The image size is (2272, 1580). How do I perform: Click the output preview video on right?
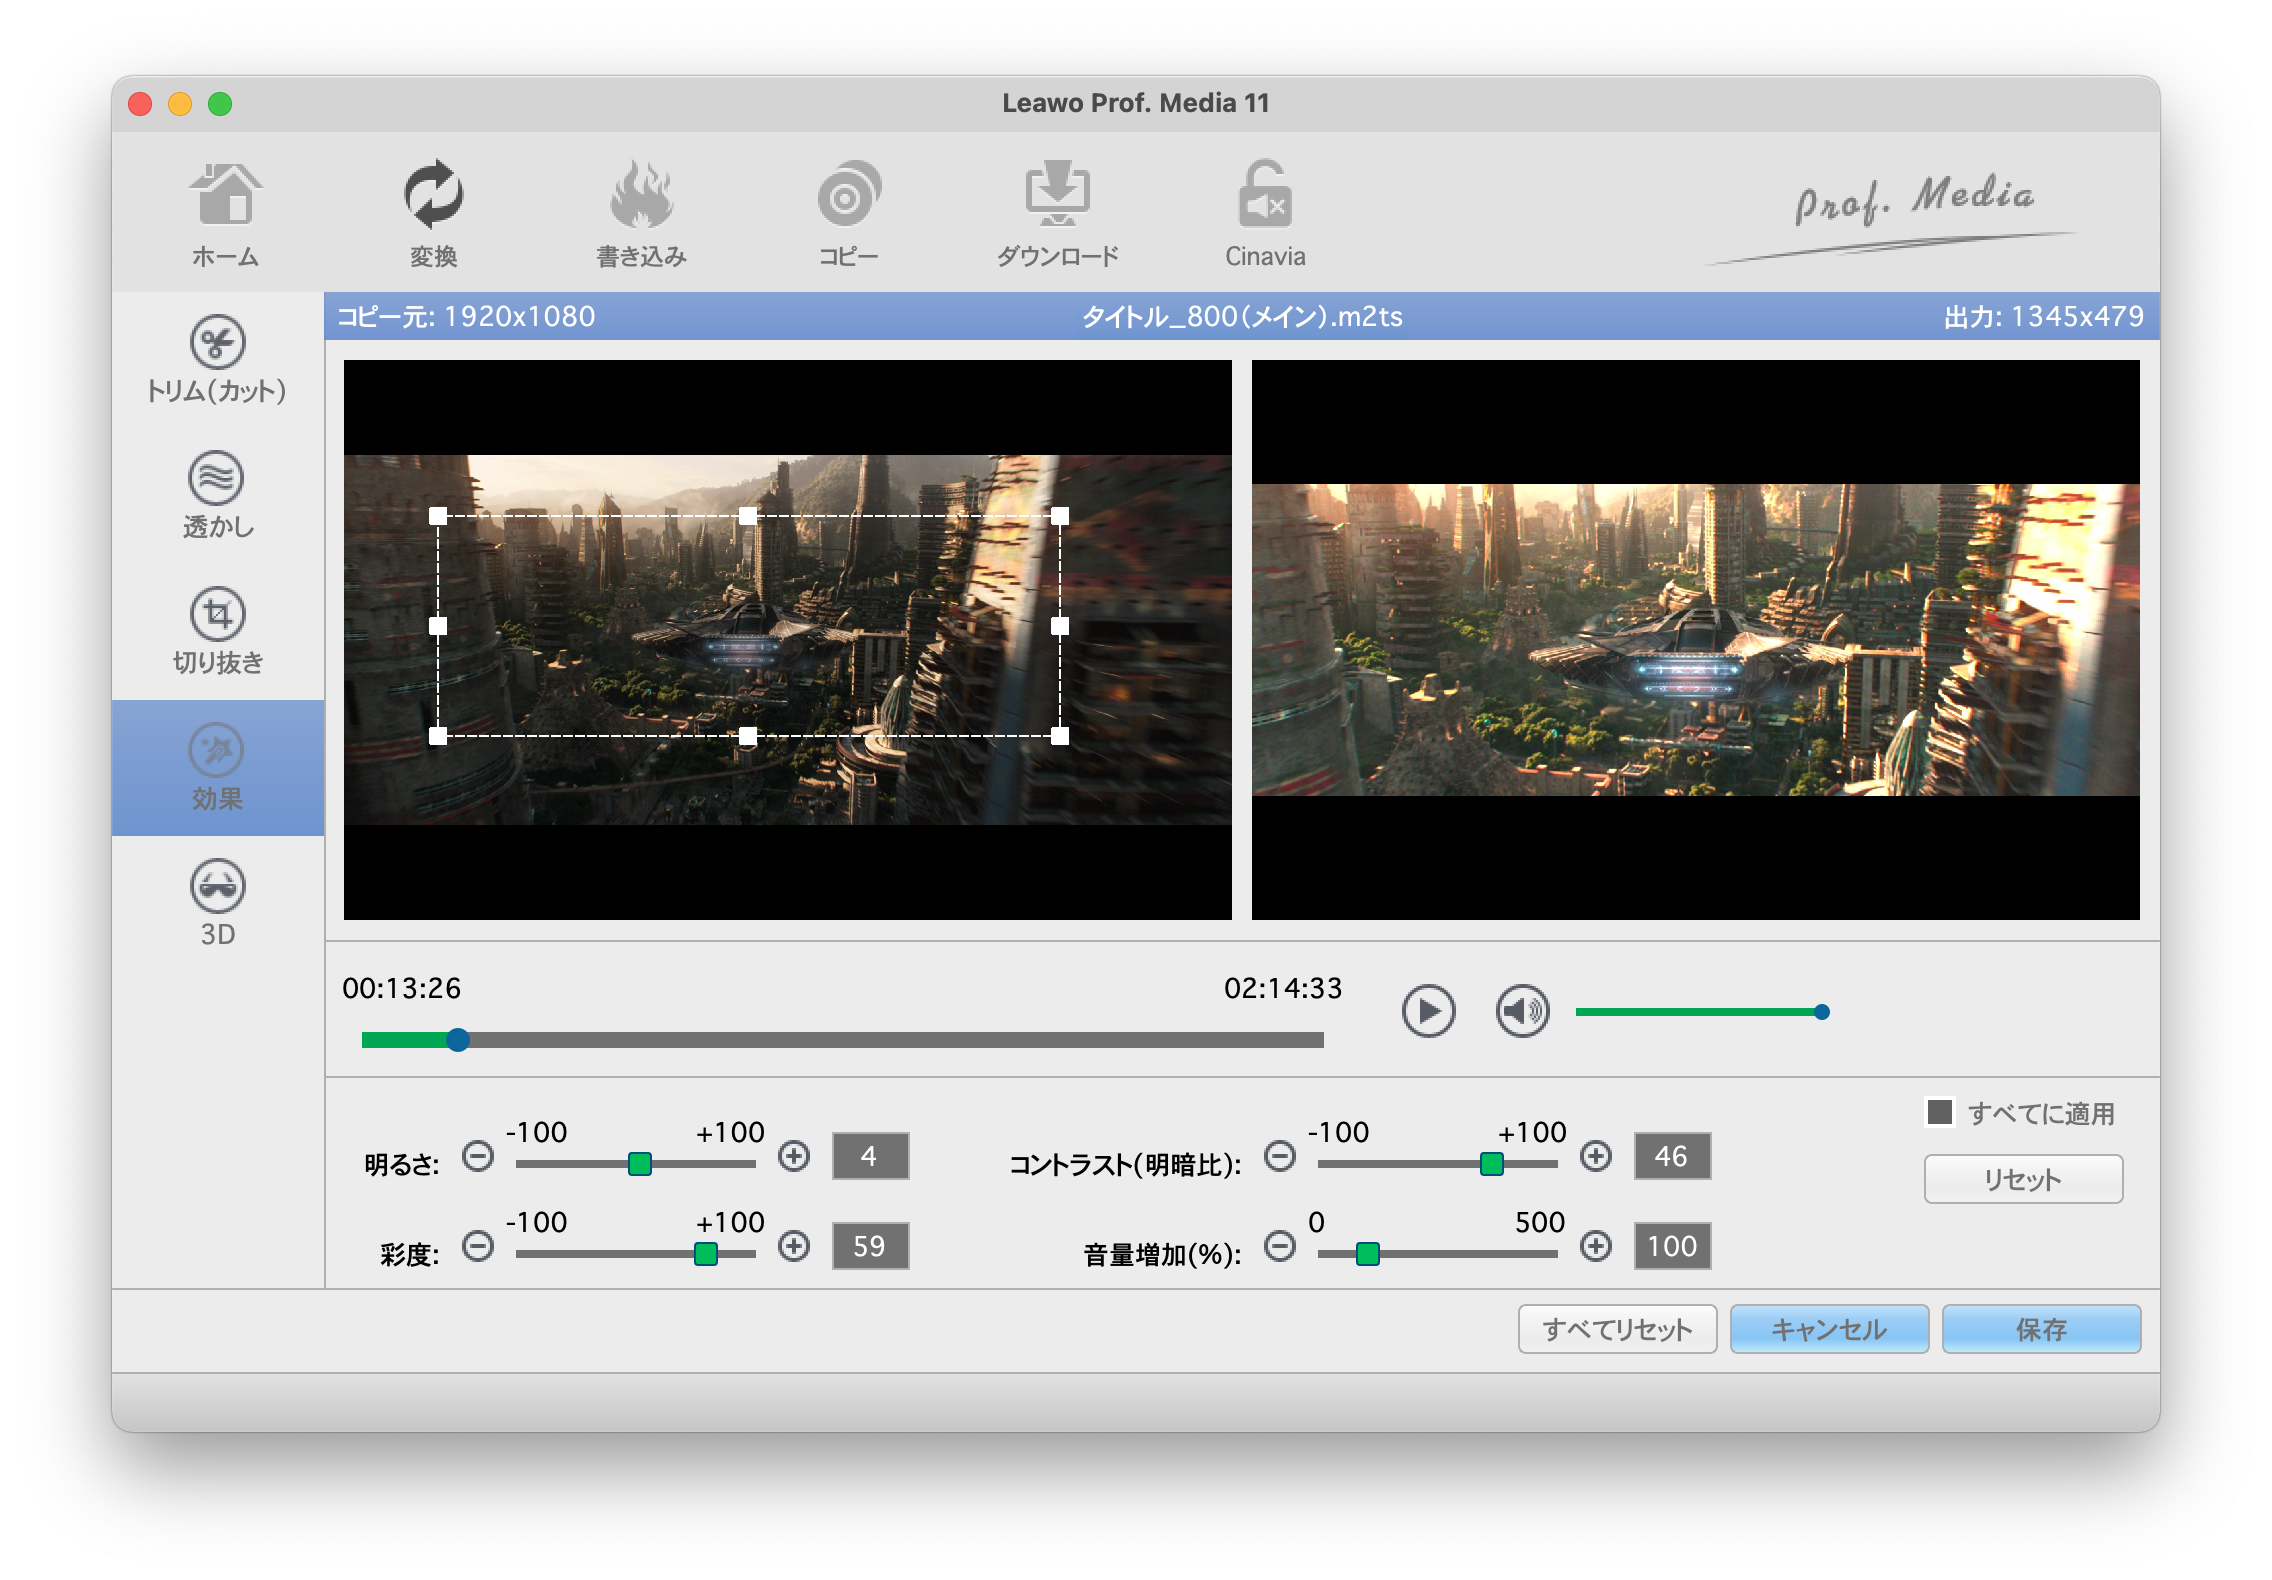tap(1696, 640)
